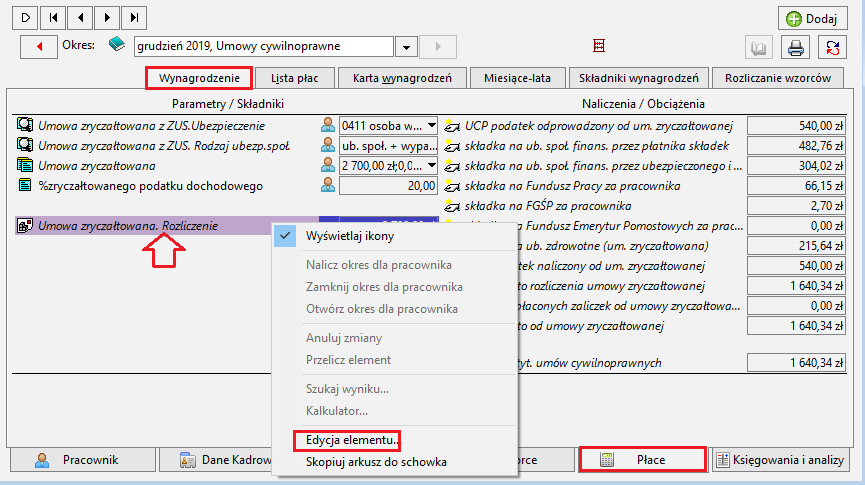Open the Karta wynagrodzeń tab

(x=402, y=78)
